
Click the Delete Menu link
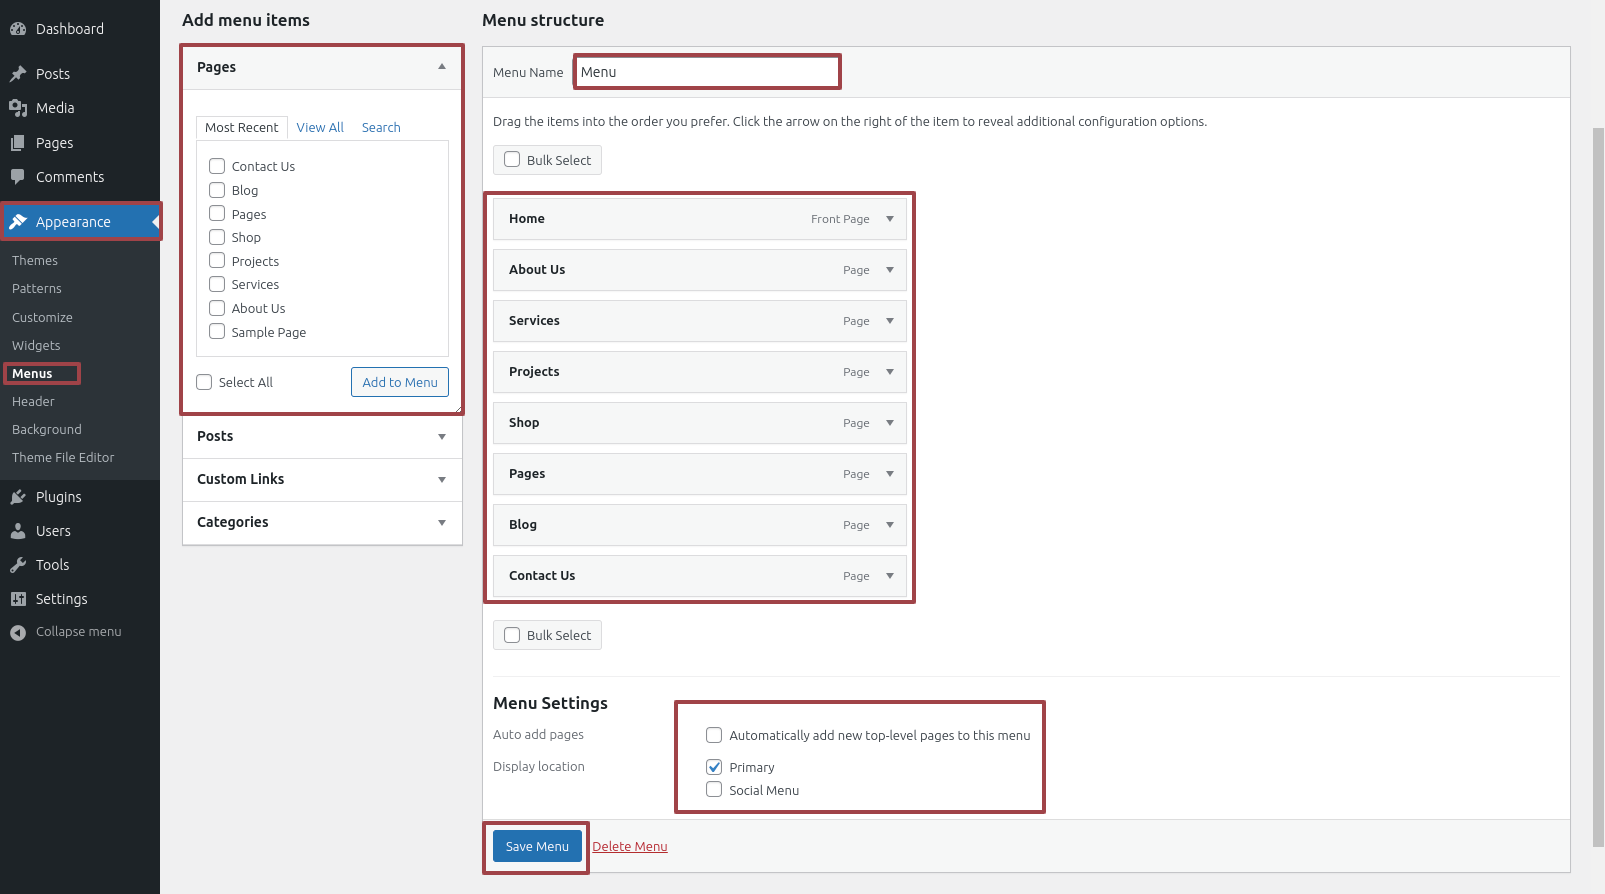click(630, 847)
